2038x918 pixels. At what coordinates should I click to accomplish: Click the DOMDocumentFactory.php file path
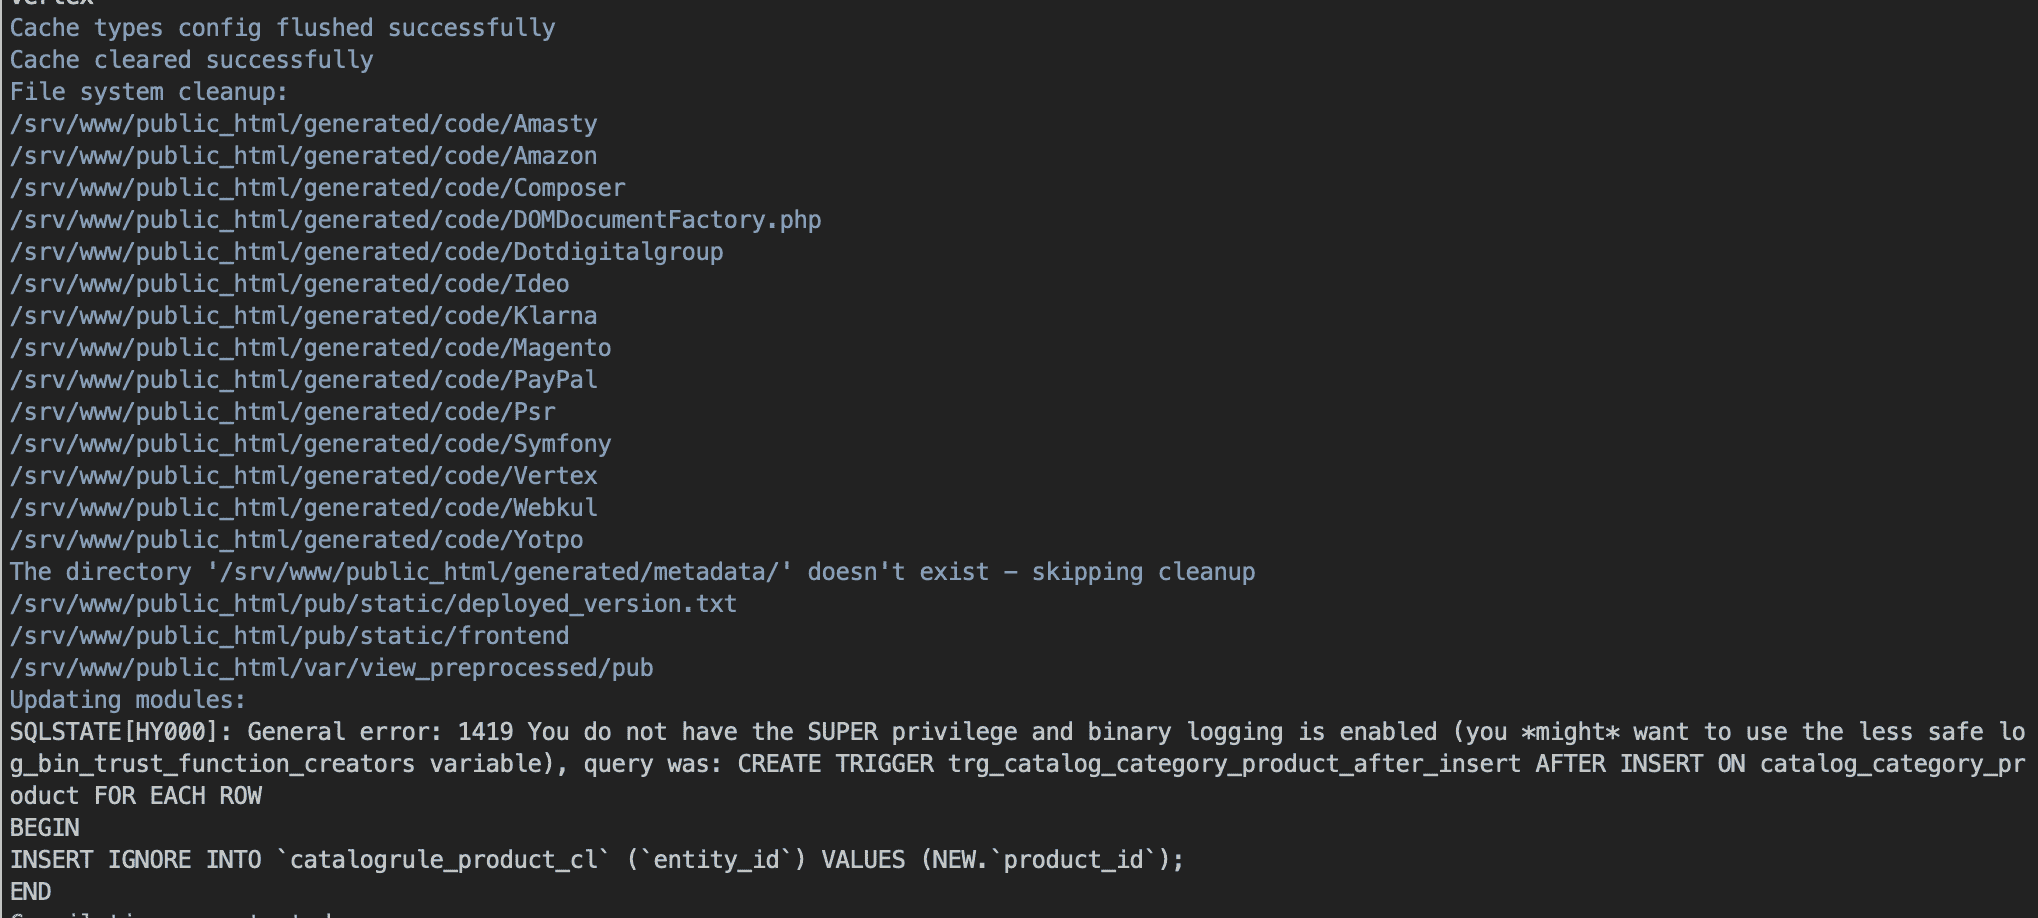[x=415, y=220]
